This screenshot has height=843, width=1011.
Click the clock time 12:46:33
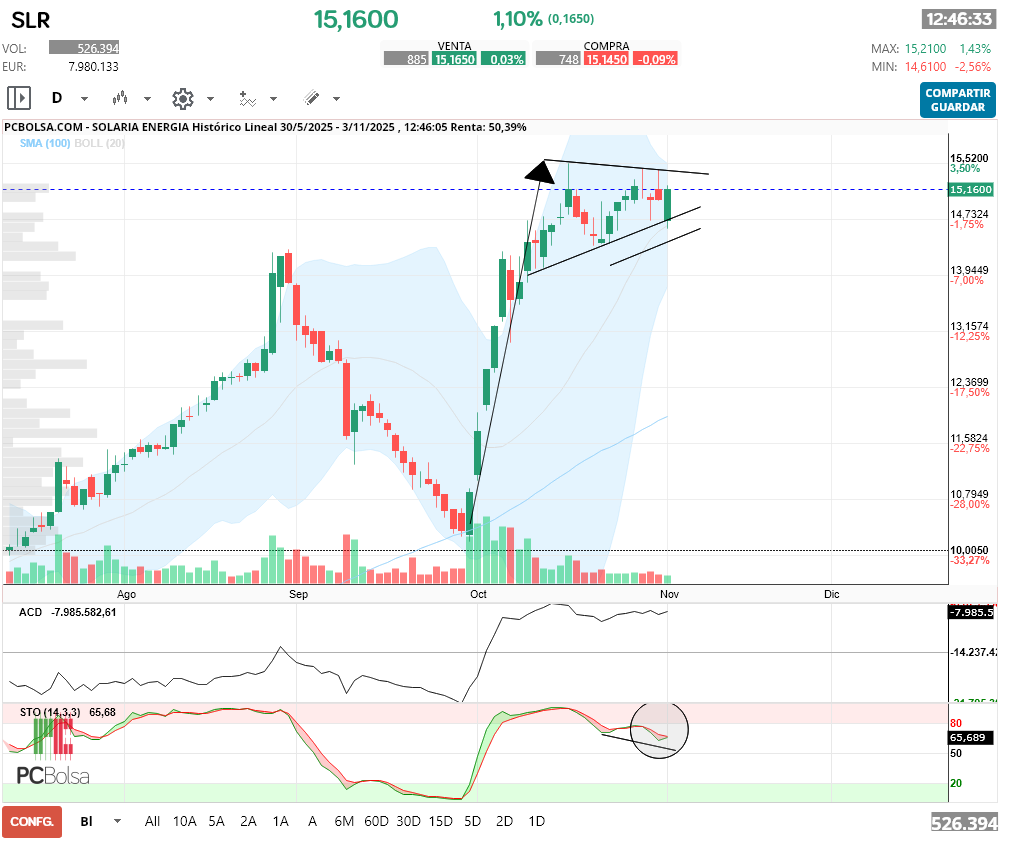[959, 19]
